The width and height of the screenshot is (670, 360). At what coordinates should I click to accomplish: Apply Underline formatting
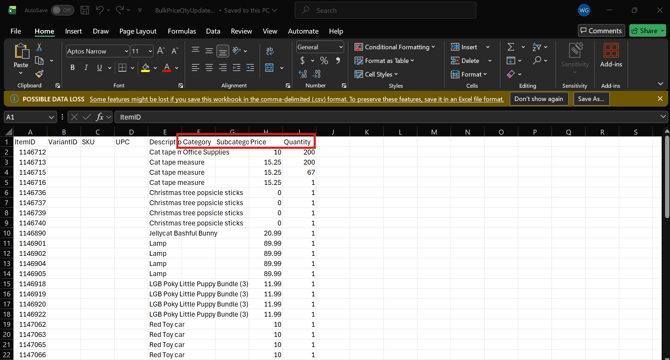(x=100, y=67)
